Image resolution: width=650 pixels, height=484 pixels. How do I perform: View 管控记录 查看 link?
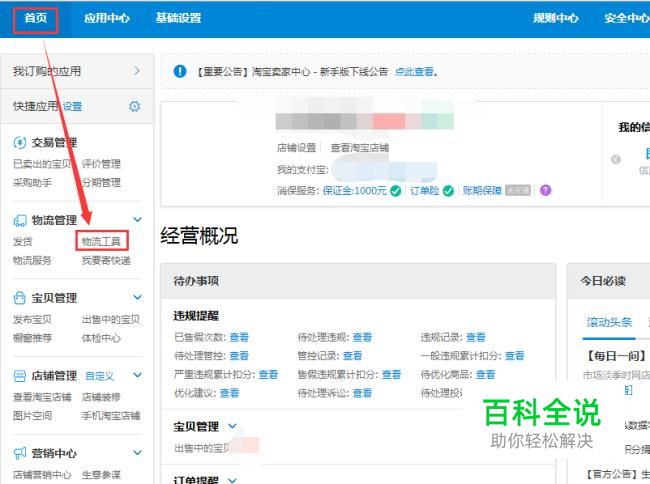click(x=352, y=356)
